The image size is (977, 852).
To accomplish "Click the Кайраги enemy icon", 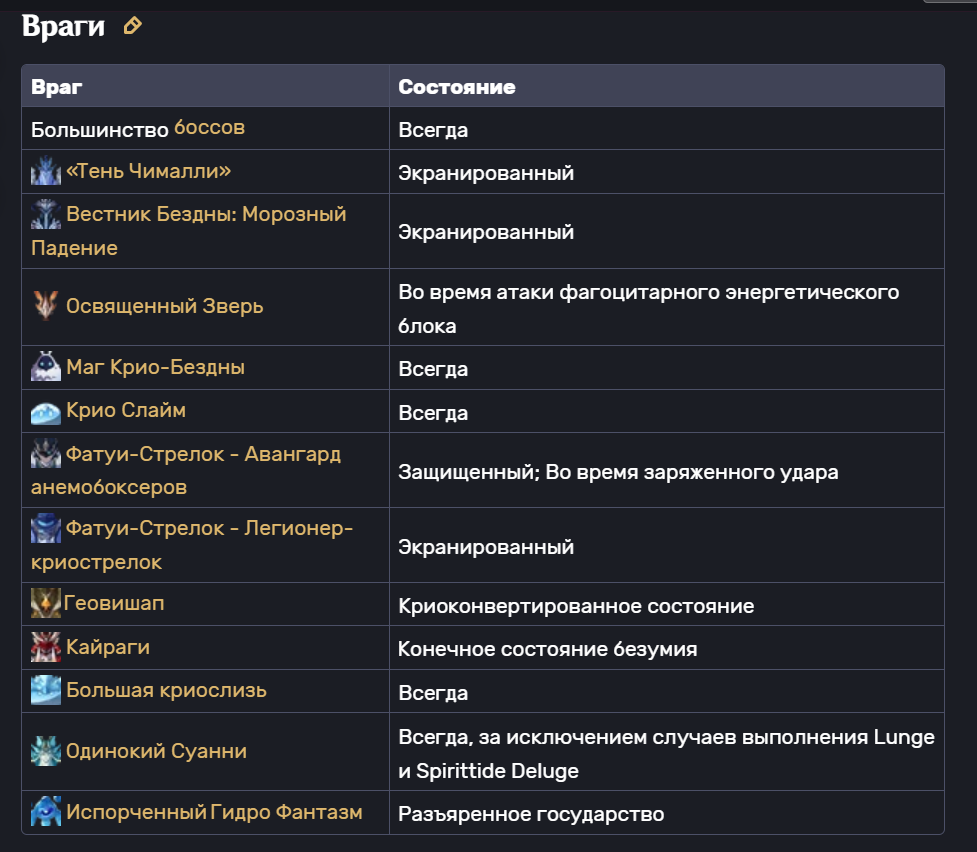I will pyautogui.click(x=46, y=646).
